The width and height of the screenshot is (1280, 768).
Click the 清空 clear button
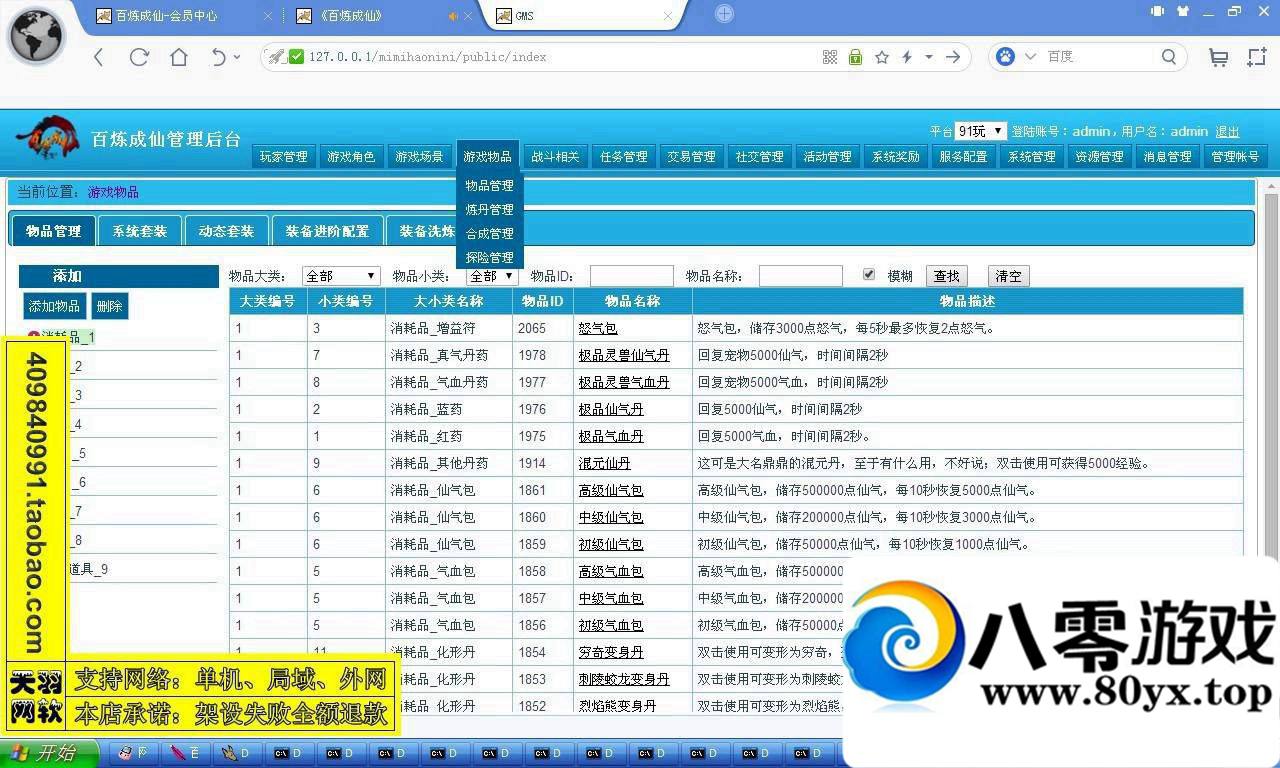(1009, 276)
